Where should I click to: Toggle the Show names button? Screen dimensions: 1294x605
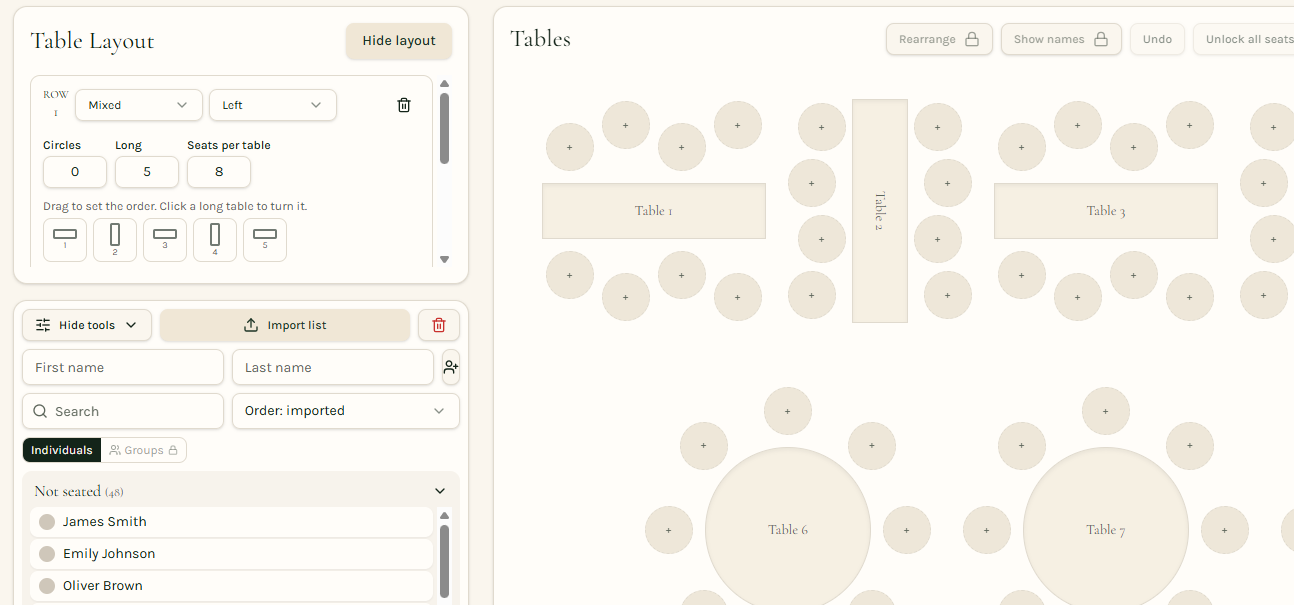point(1061,39)
